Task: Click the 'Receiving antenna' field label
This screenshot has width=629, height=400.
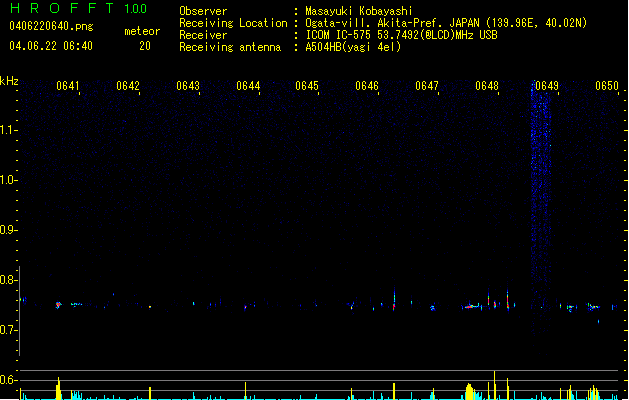Action: (230, 47)
